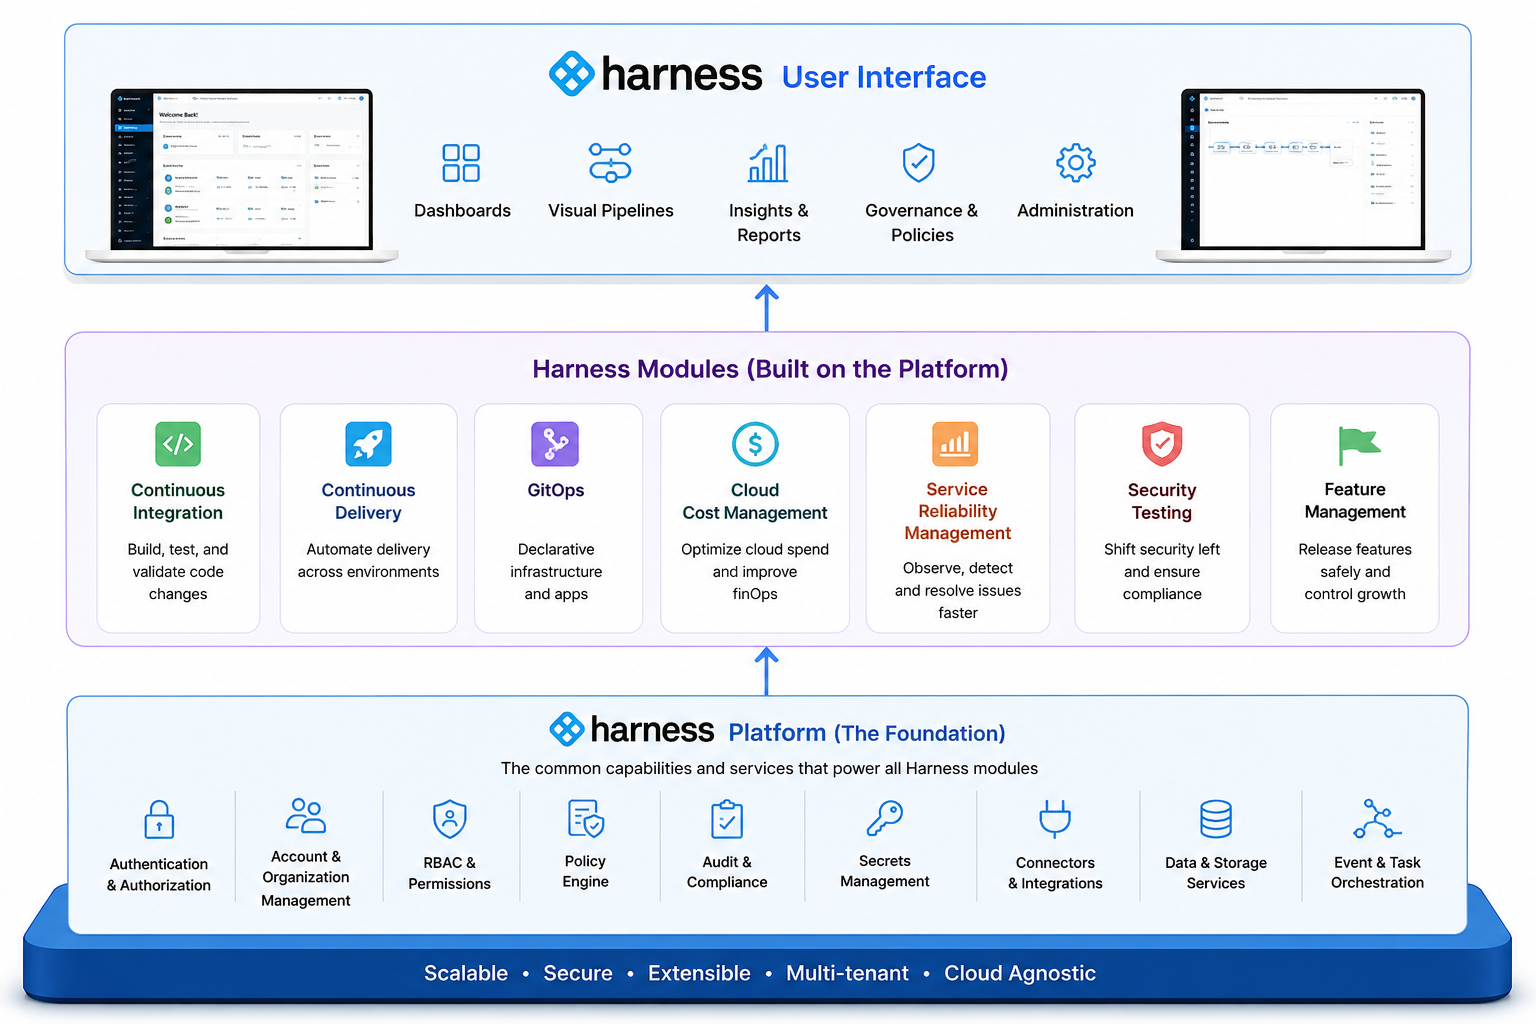Click the Event & Task Orchestration icon
Image resolution: width=1536 pixels, height=1024 pixels.
click(1377, 818)
